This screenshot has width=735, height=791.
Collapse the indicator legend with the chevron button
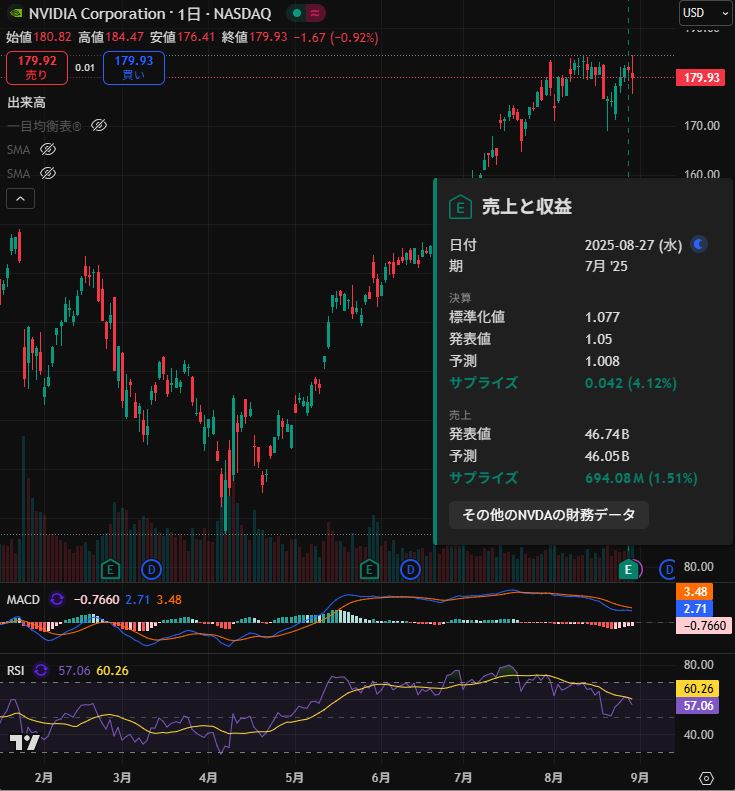pos(20,199)
